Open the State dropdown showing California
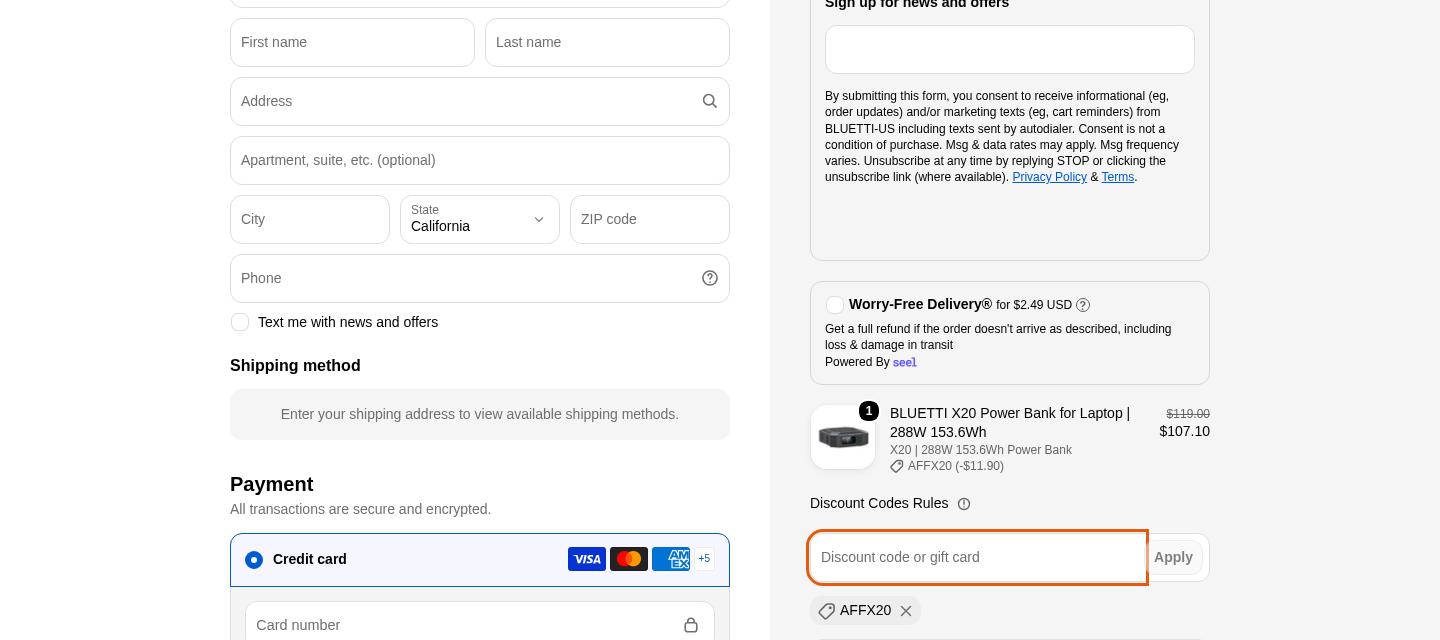 (x=480, y=219)
